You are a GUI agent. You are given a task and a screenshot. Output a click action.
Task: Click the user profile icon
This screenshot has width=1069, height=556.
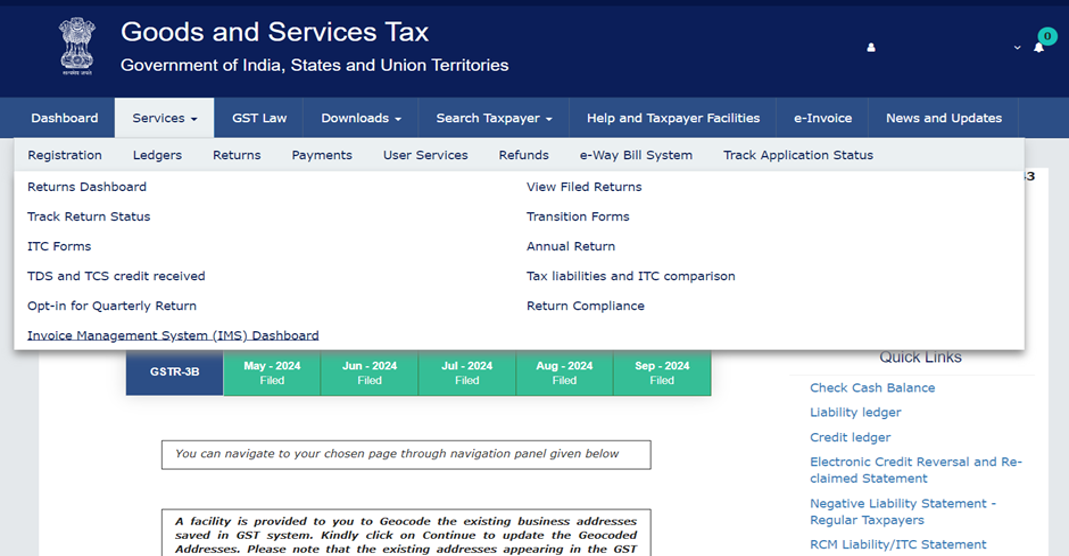[871, 48]
